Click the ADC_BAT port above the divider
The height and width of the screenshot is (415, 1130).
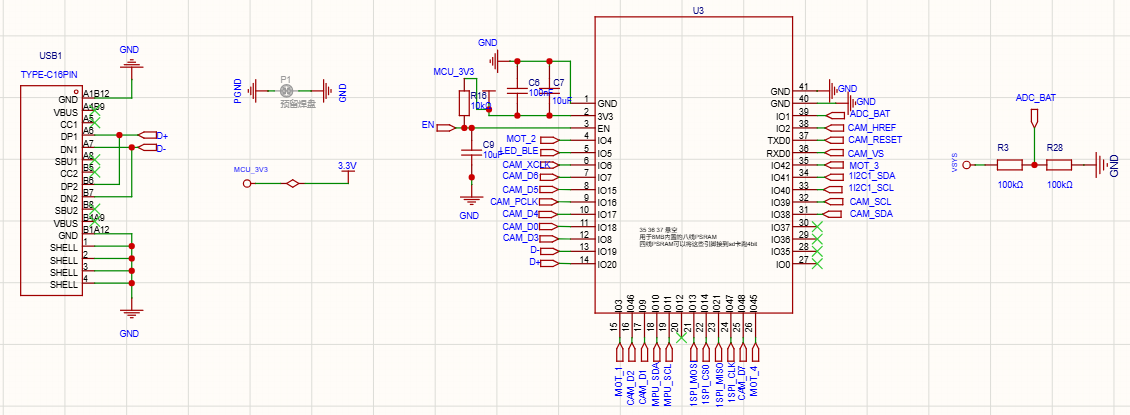[x=1035, y=119]
